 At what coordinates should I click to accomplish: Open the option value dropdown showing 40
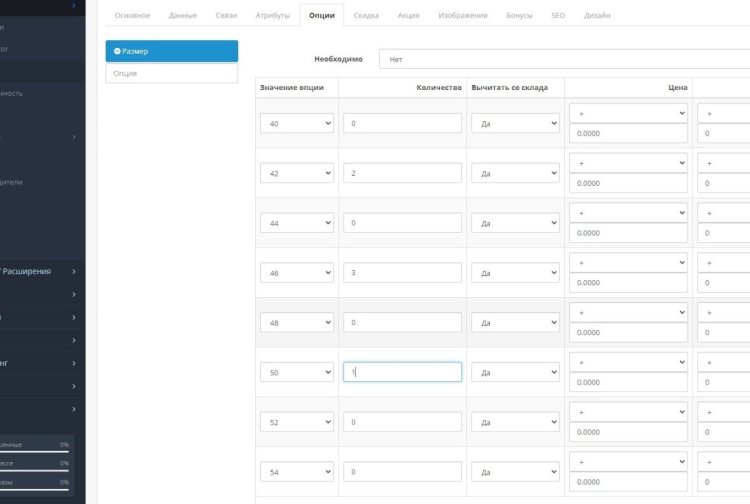[x=296, y=123]
